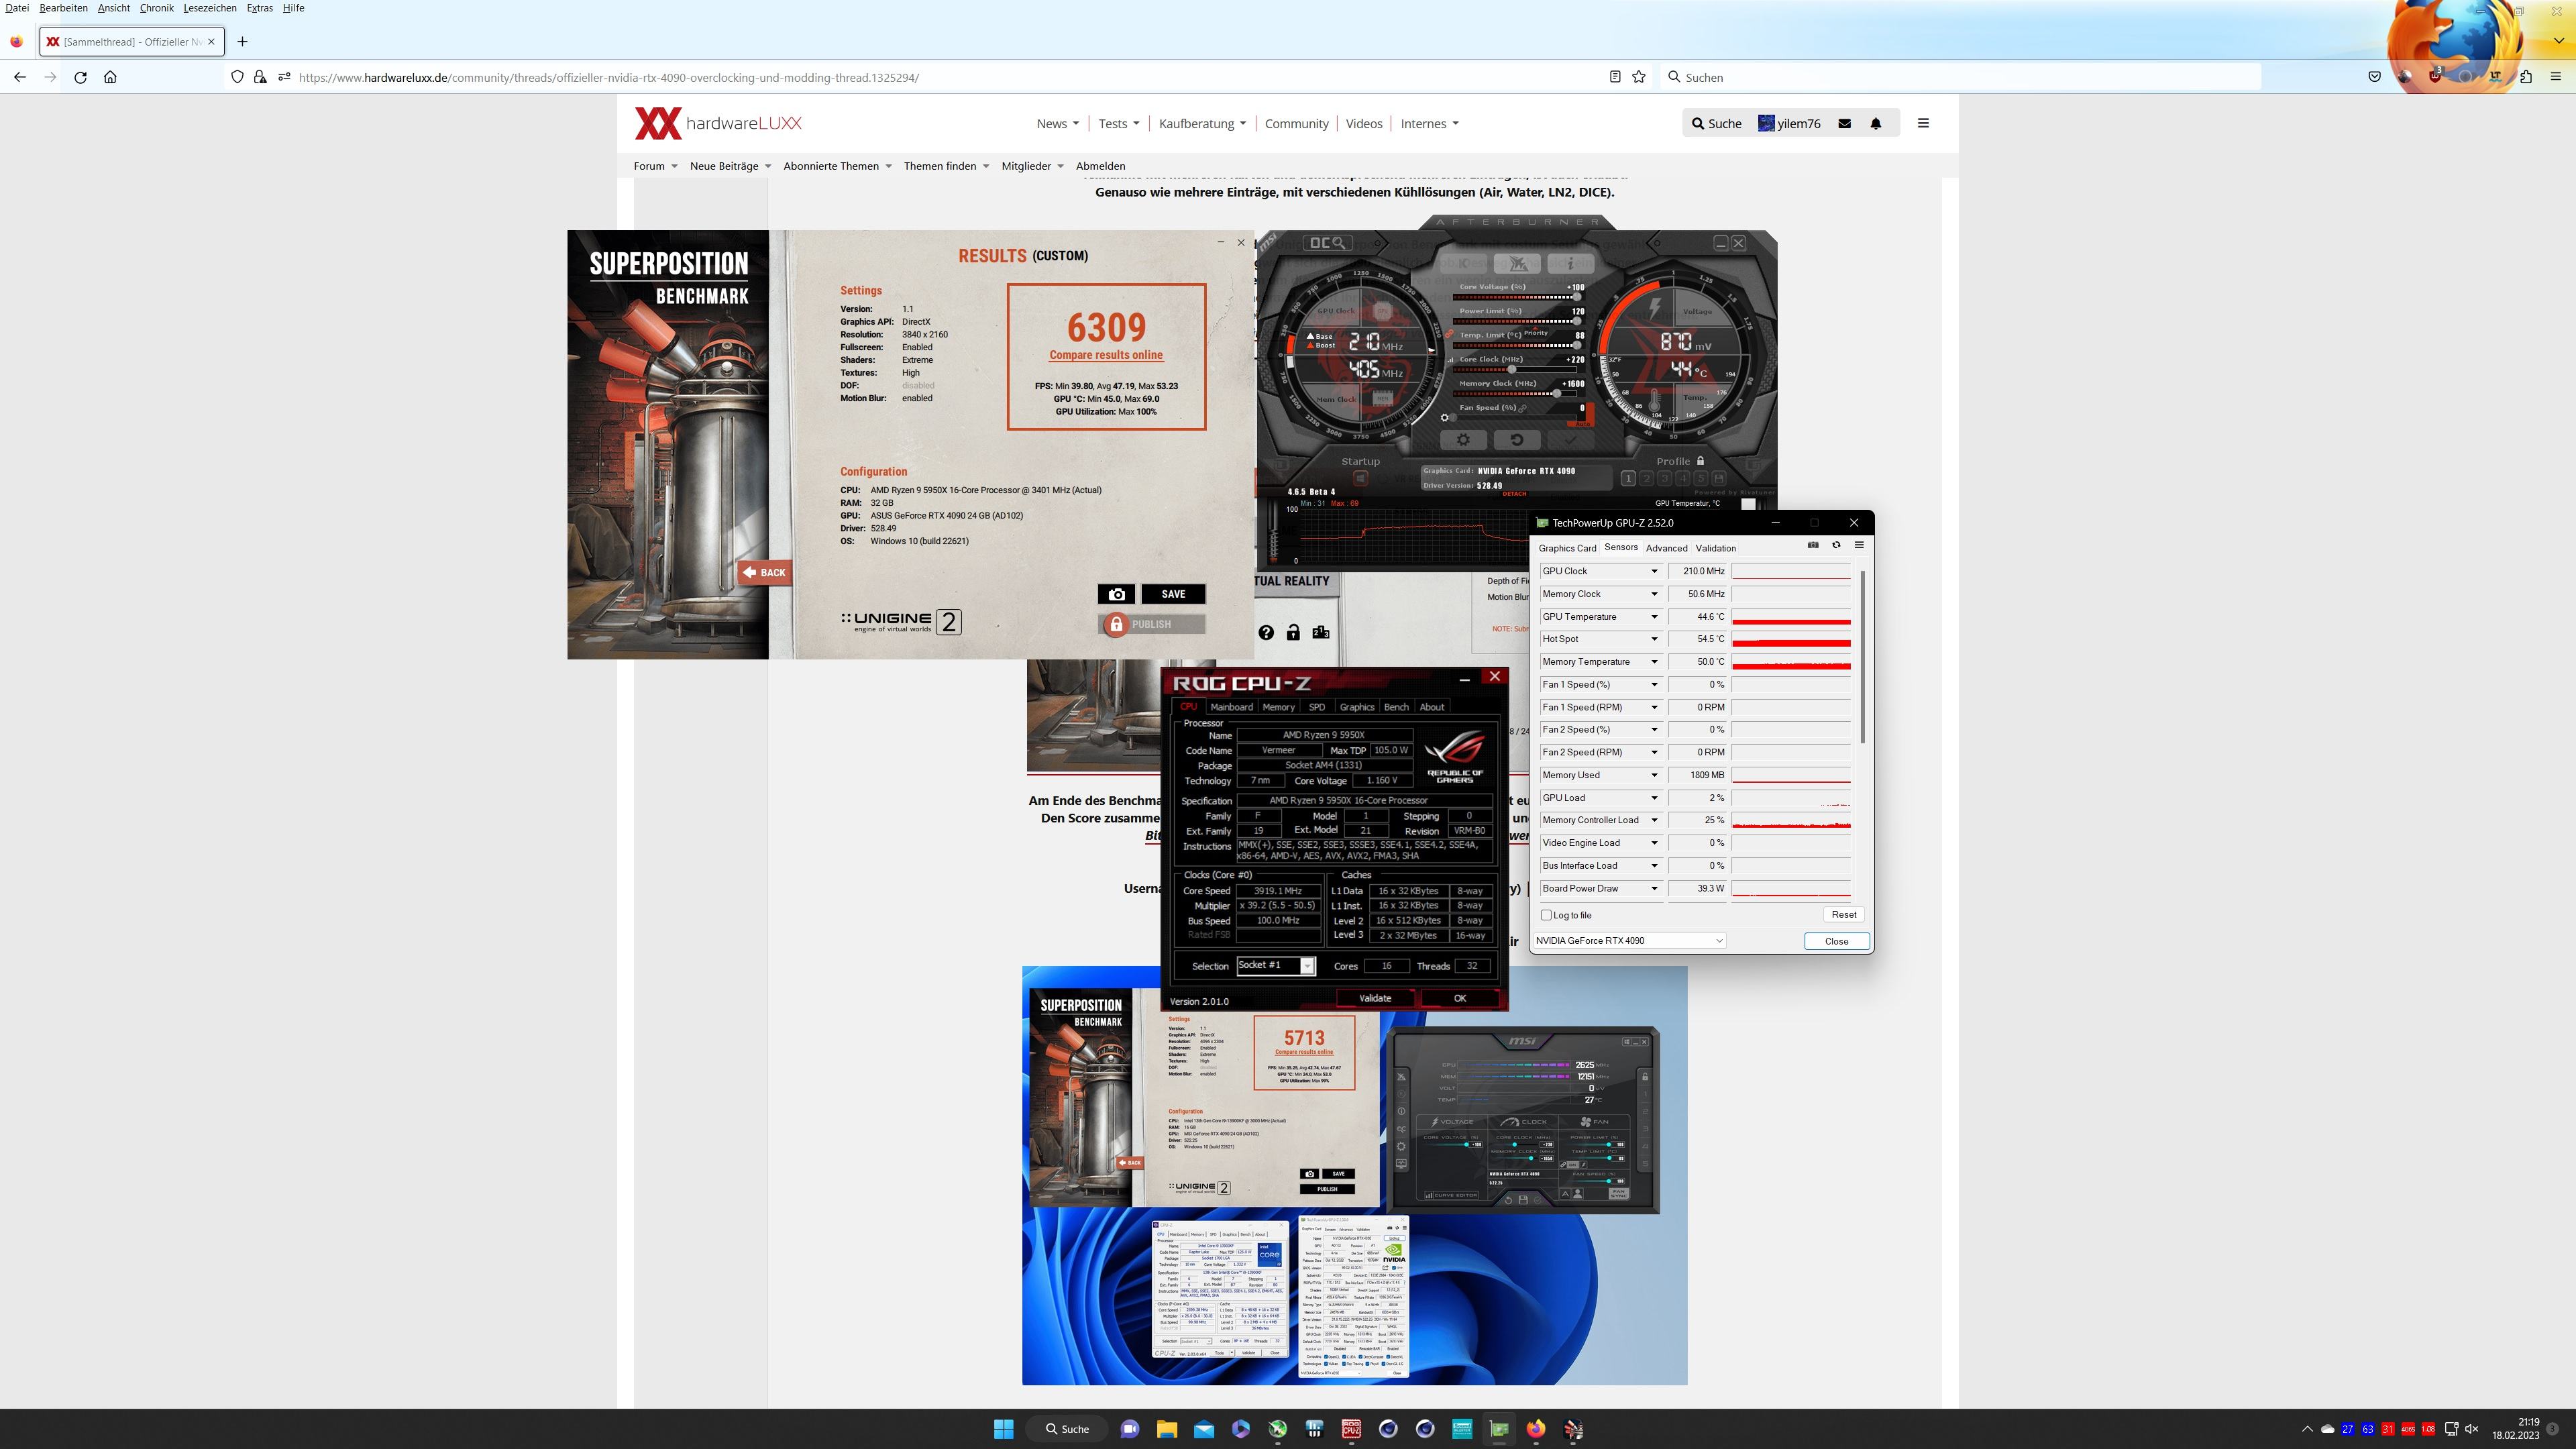2576x1449 pixels.
Task: Enable the Log to file checkbox
Action: coord(1547,915)
